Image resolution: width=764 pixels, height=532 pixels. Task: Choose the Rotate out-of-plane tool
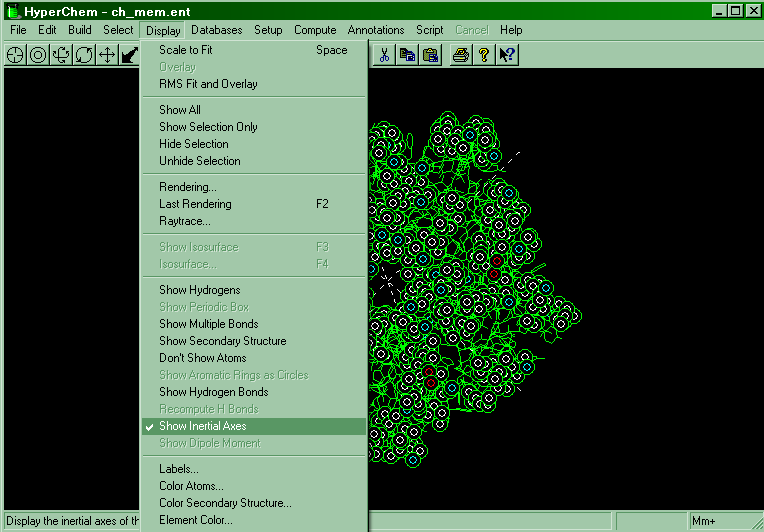click(61, 55)
